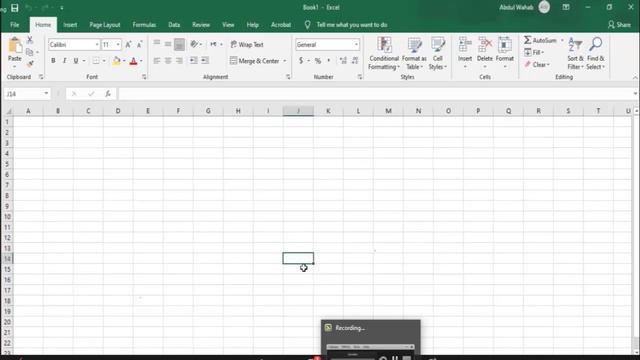This screenshot has height=360, width=640.
Task: Open Cell Styles gallery
Action: pyautogui.click(x=438, y=53)
